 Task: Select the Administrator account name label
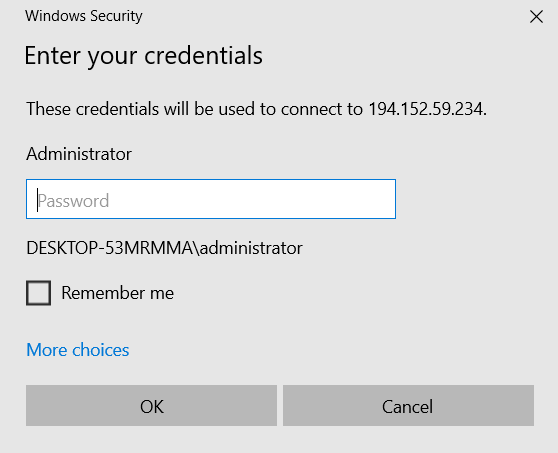79,154
